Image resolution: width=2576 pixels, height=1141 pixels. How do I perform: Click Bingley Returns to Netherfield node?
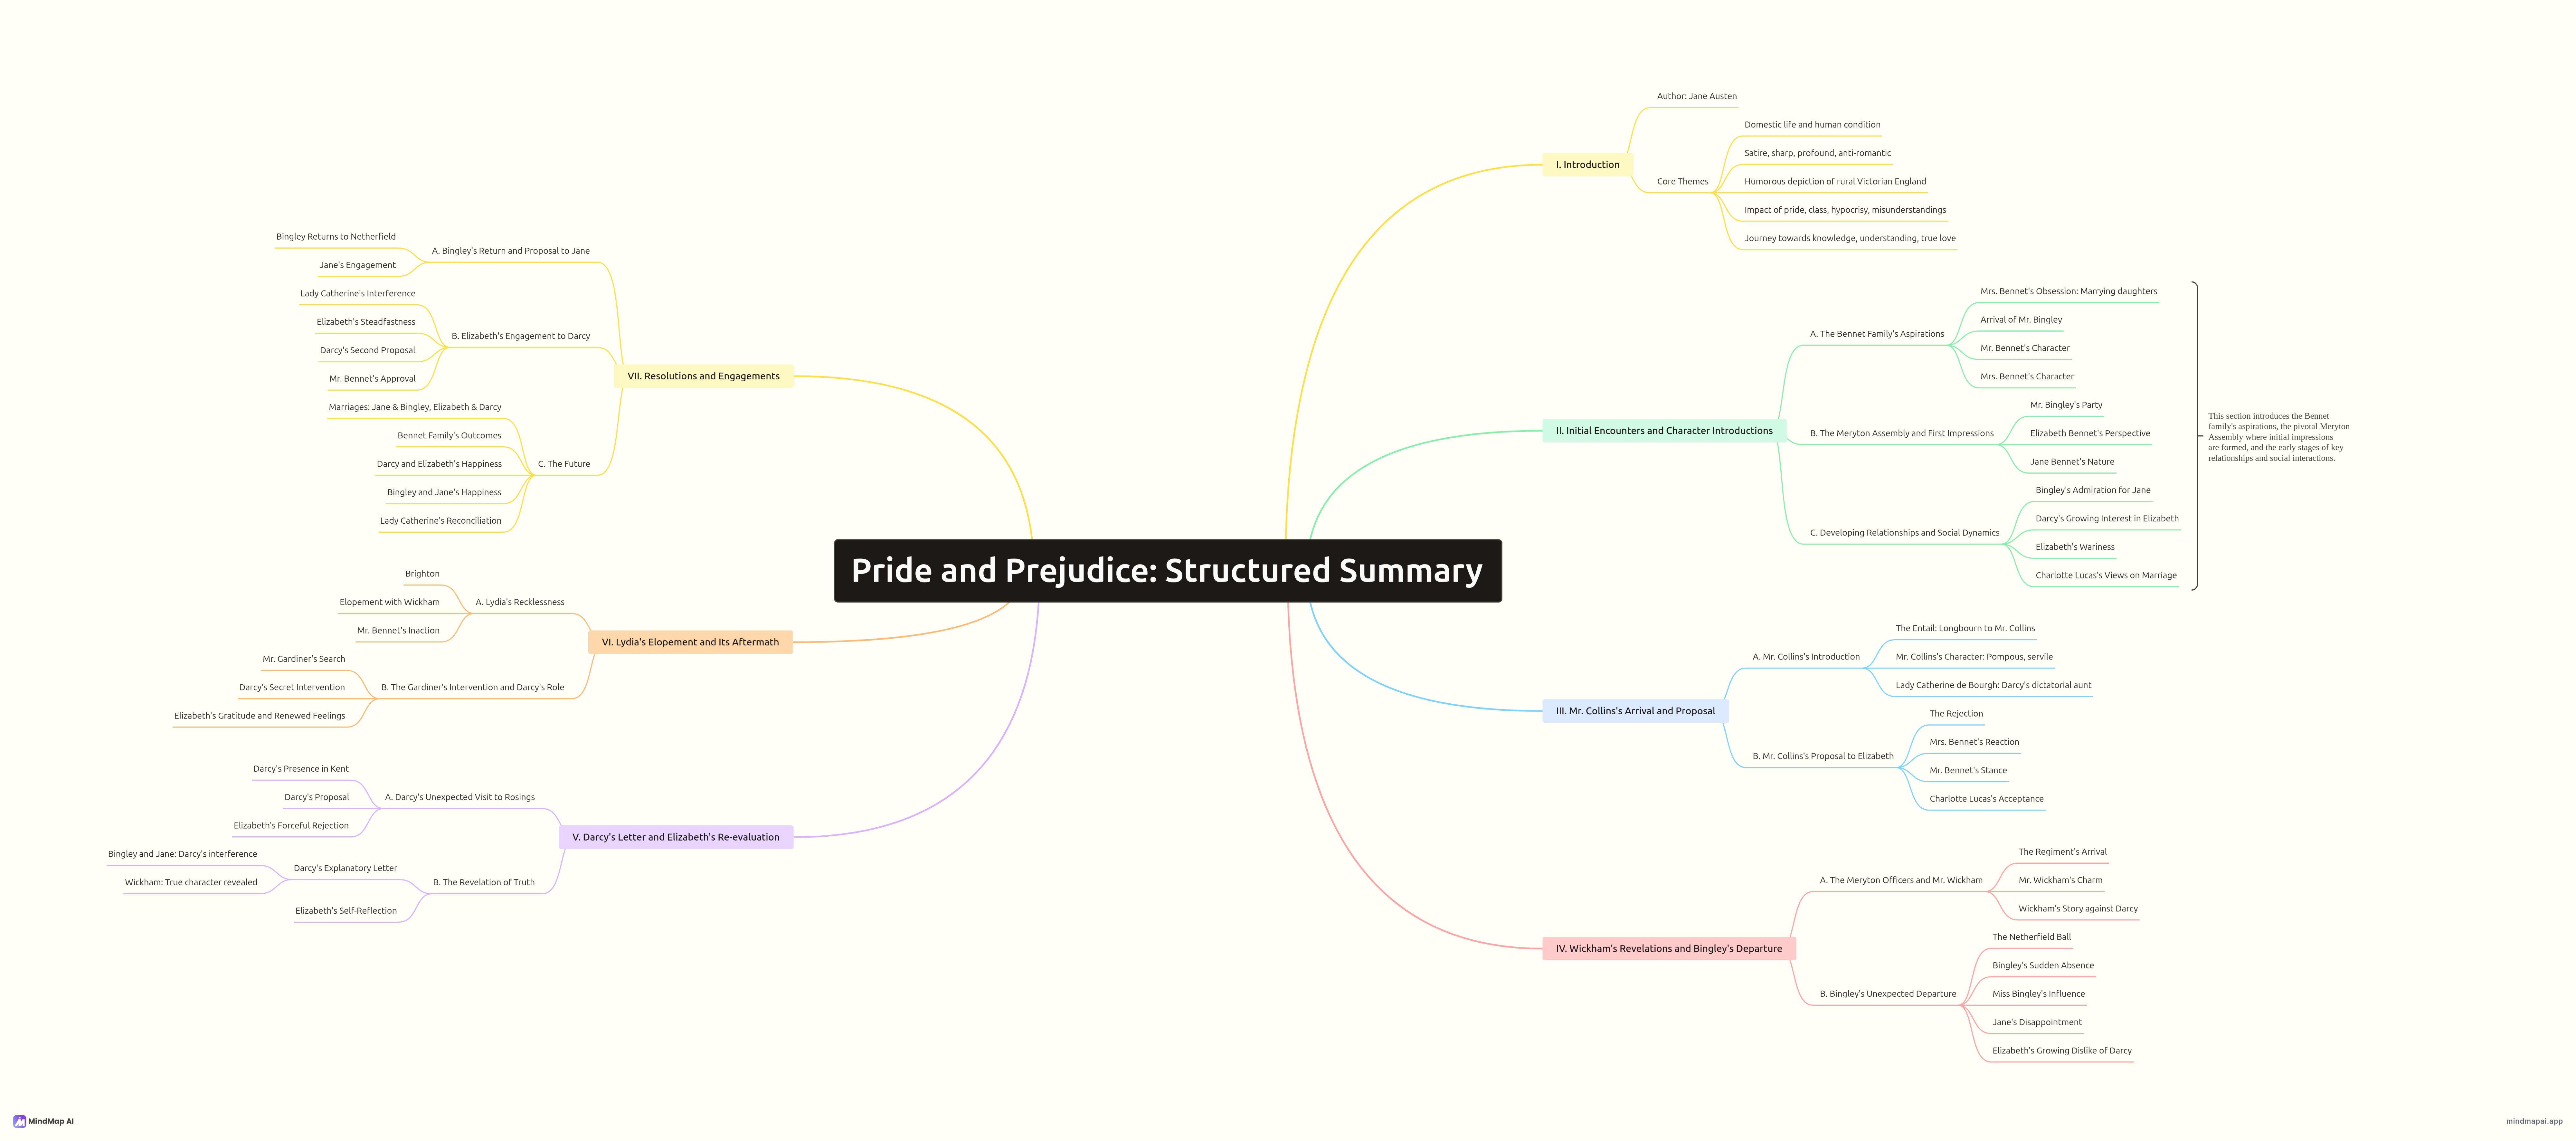coord(336,237)
